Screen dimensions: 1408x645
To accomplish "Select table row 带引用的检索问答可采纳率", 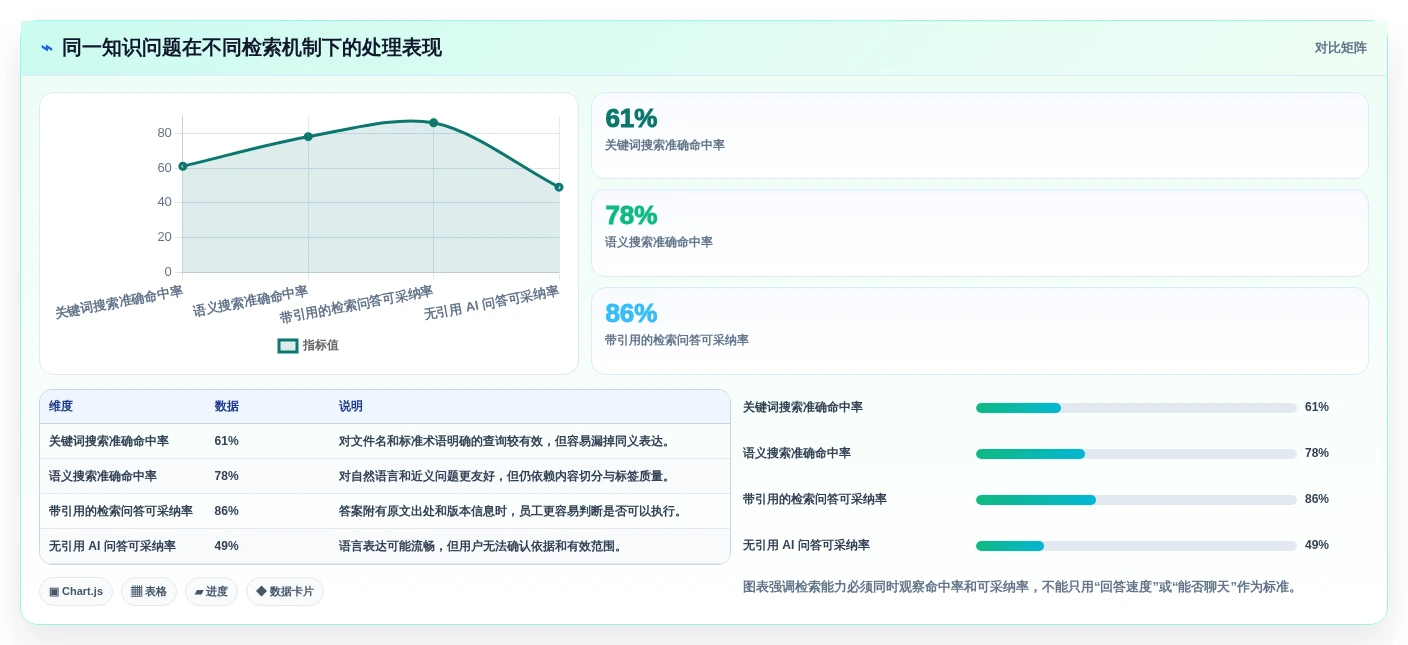I will (385, 511).
